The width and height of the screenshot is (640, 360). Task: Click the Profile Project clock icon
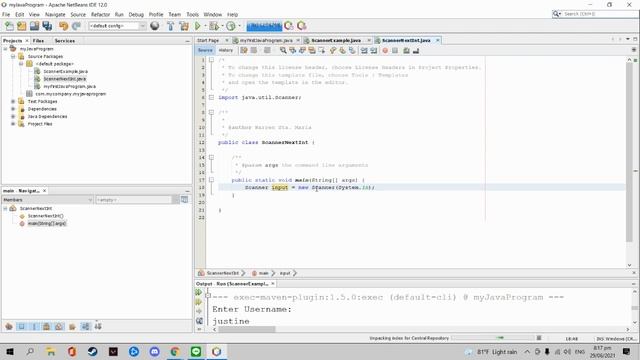click(231, 26)
